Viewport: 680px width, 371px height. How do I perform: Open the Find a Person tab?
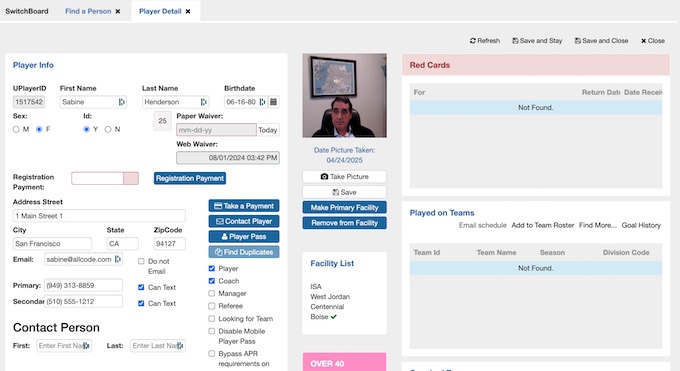pos(88,11)
